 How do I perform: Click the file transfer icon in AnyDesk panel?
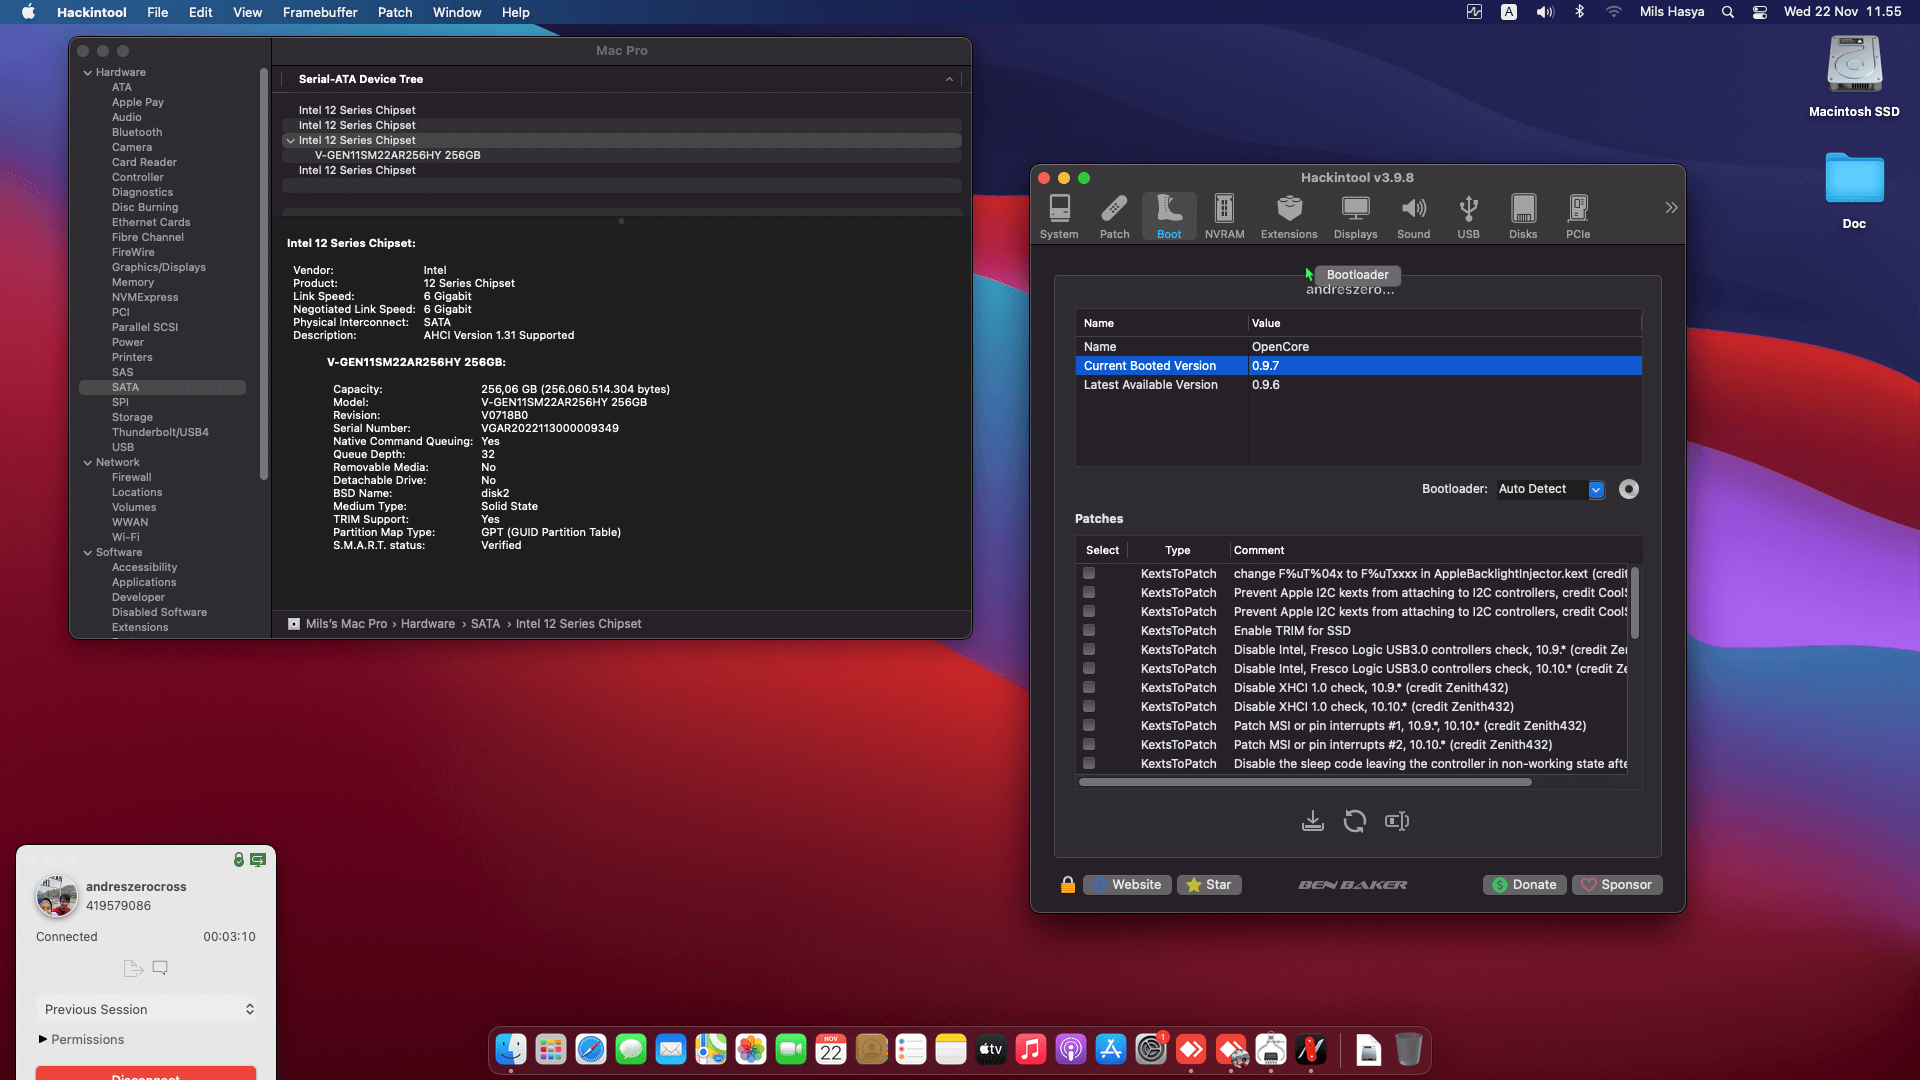(x=133, y=968)
